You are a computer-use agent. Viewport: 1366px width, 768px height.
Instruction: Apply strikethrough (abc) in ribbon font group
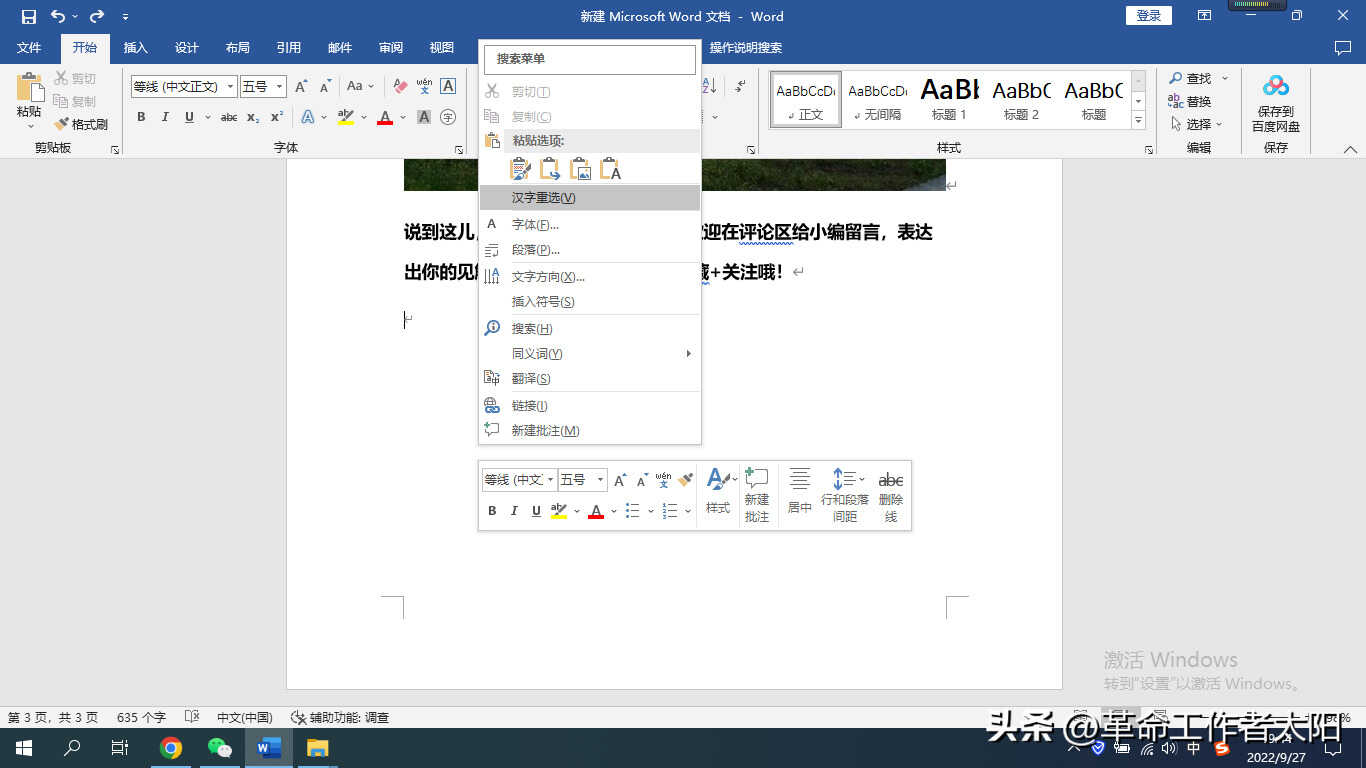point(229,117)
